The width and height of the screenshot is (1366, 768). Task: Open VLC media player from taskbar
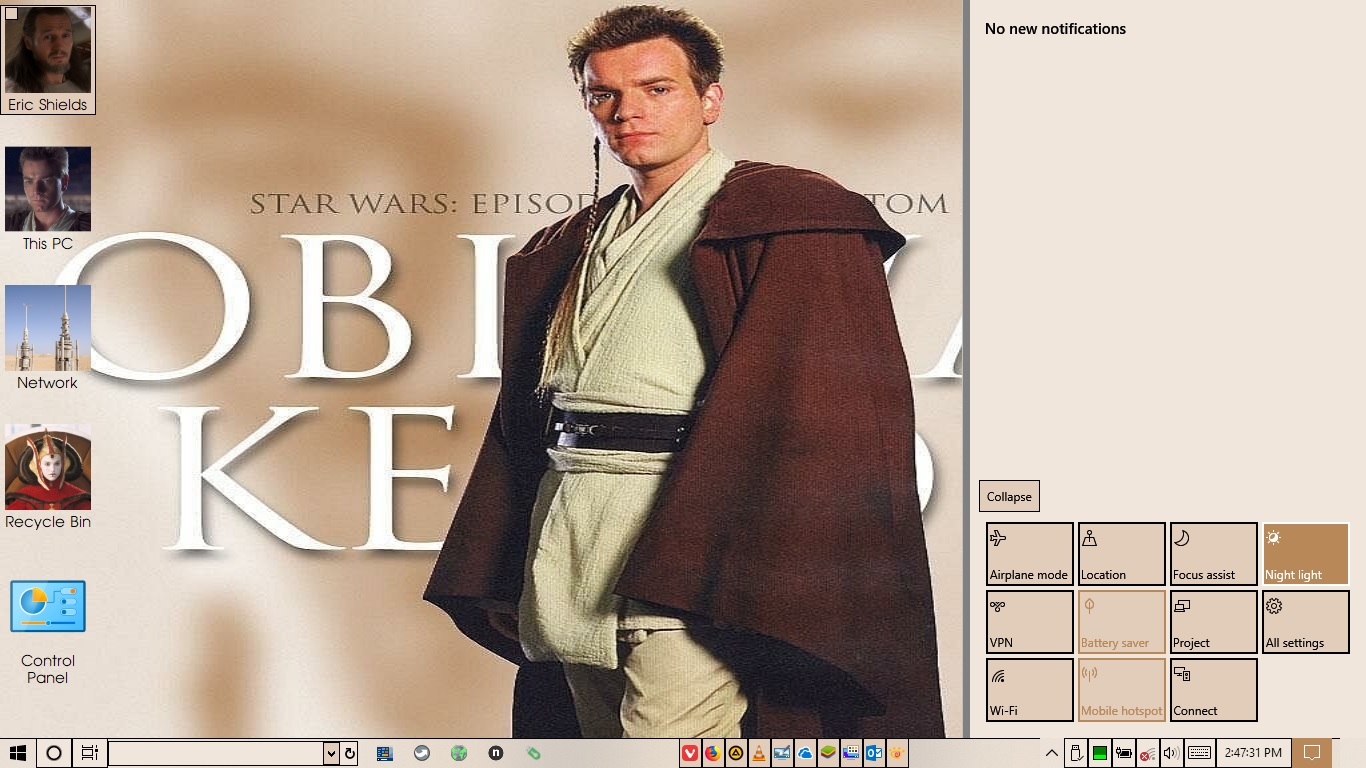(x=759, y=753)
